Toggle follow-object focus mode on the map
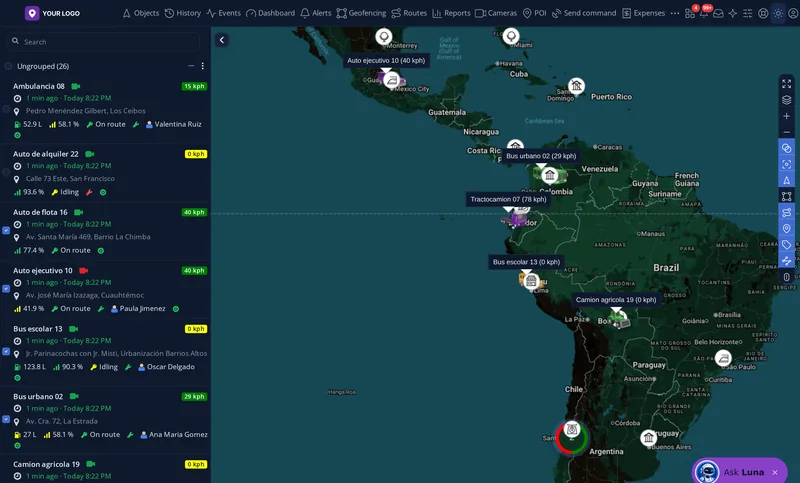This screenshot has height=483, width=800. (787, 164)
